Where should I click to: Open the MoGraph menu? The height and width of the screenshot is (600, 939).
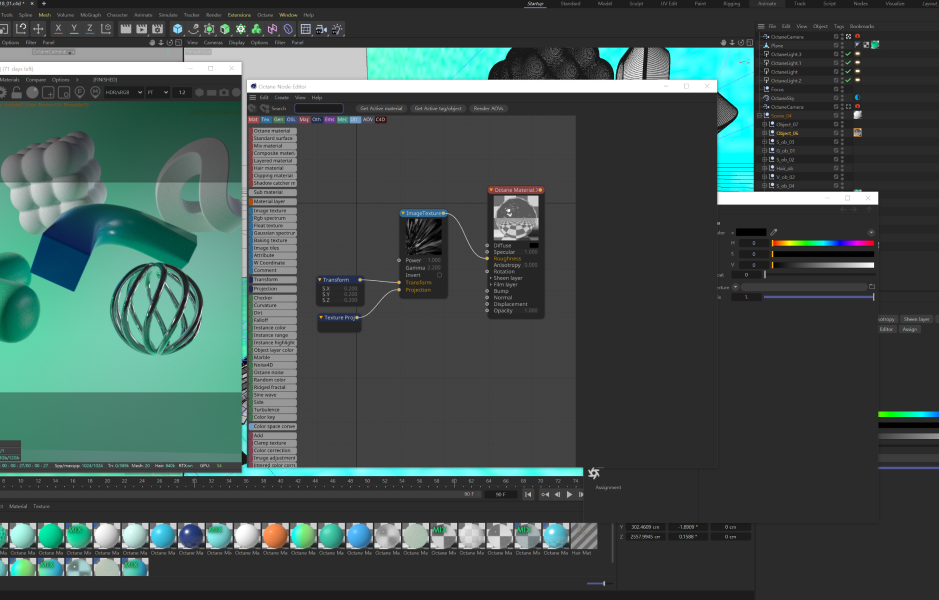(x=90, y=15)
